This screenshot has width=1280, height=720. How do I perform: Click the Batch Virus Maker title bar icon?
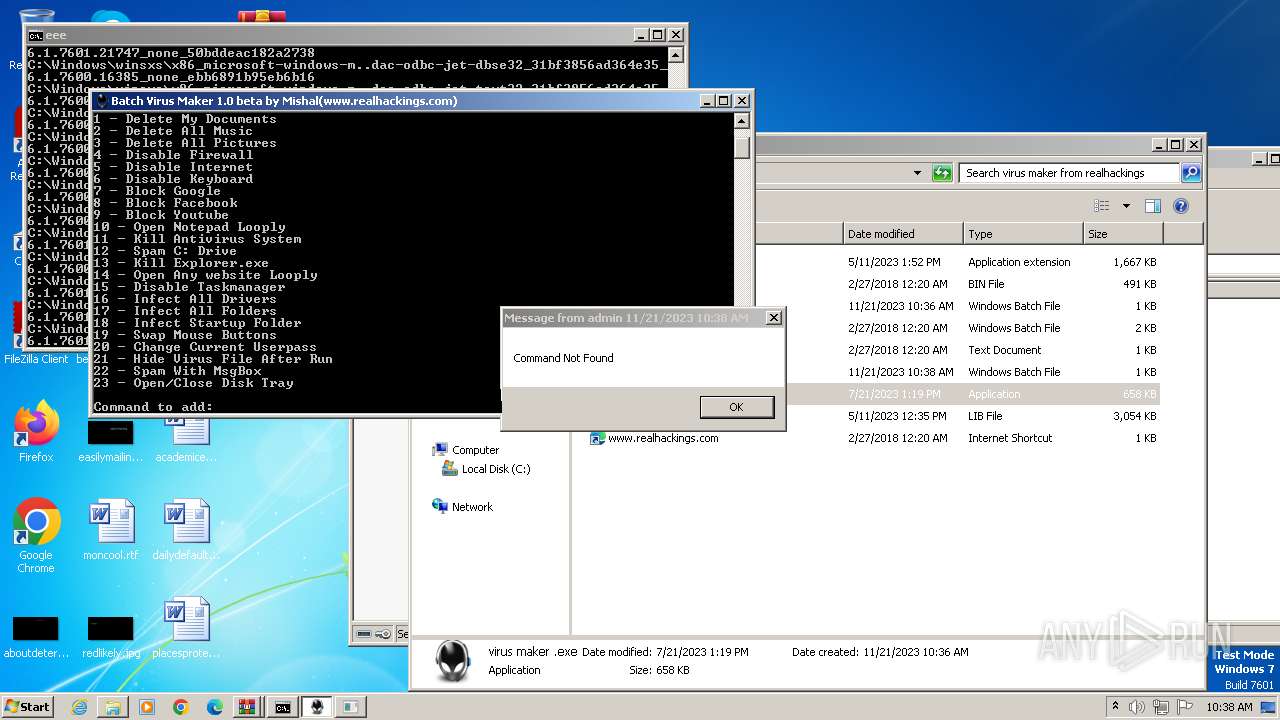tap(102, 101)
